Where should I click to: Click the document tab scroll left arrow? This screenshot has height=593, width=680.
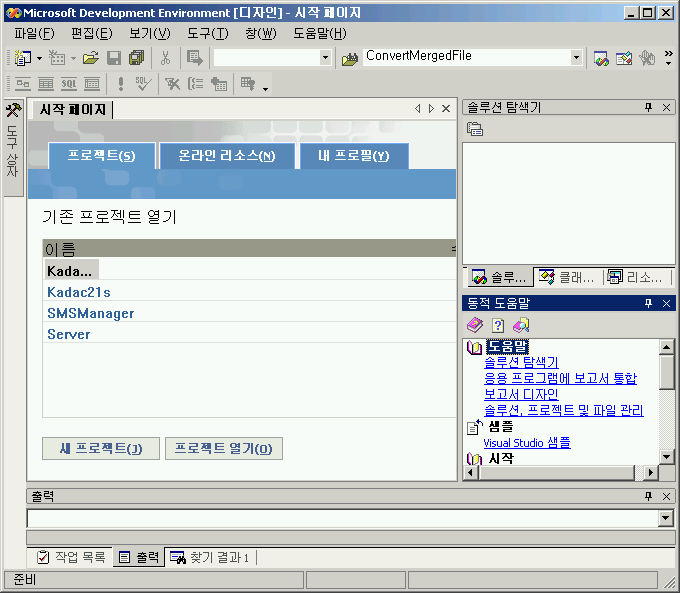click(417, 108)
